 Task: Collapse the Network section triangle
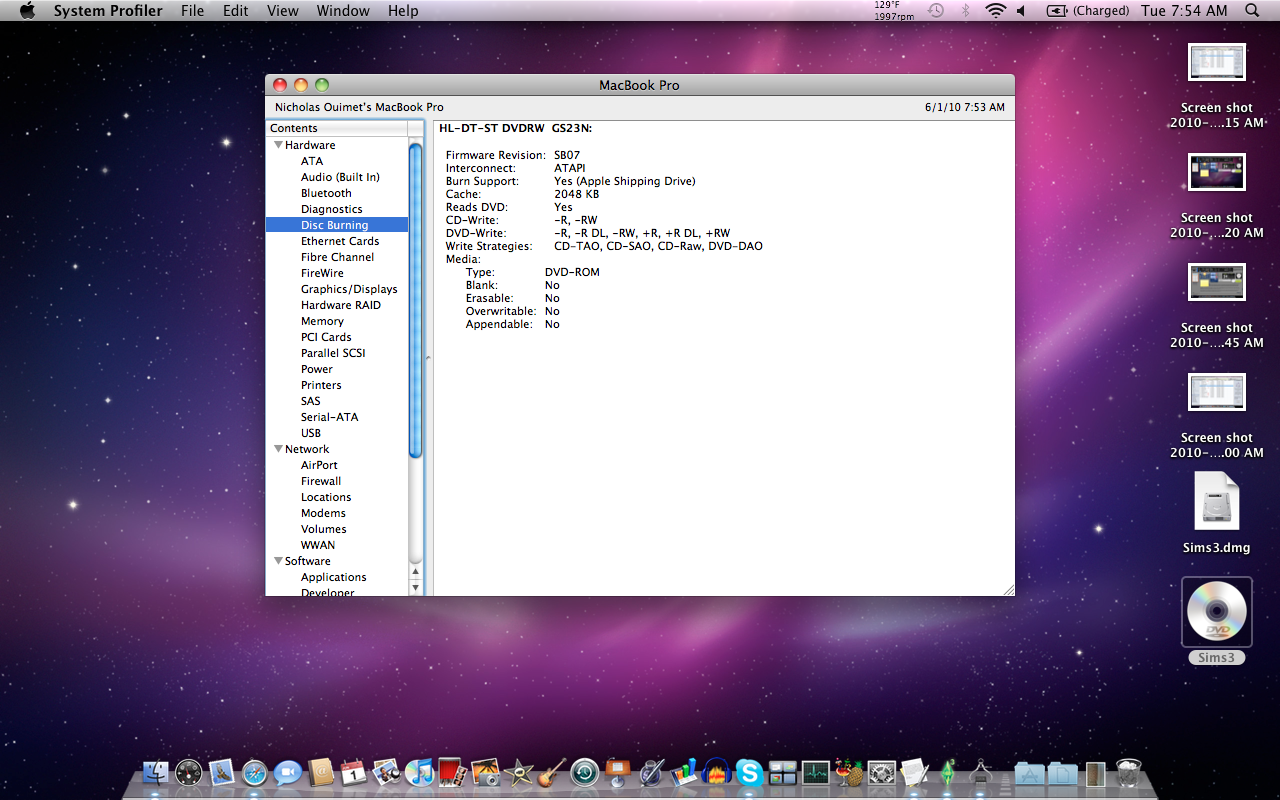[278, 449]
